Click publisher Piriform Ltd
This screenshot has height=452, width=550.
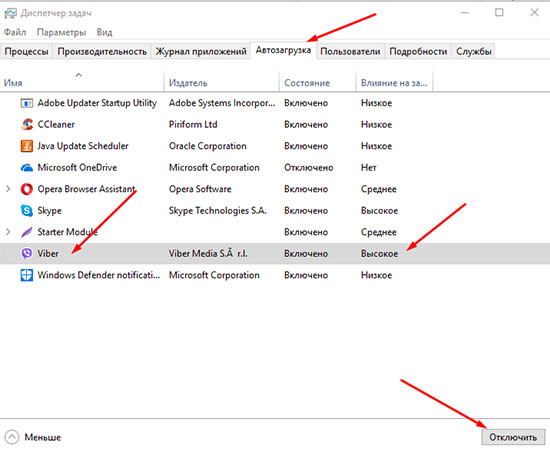pyautogui.click(x=193, y=124)
